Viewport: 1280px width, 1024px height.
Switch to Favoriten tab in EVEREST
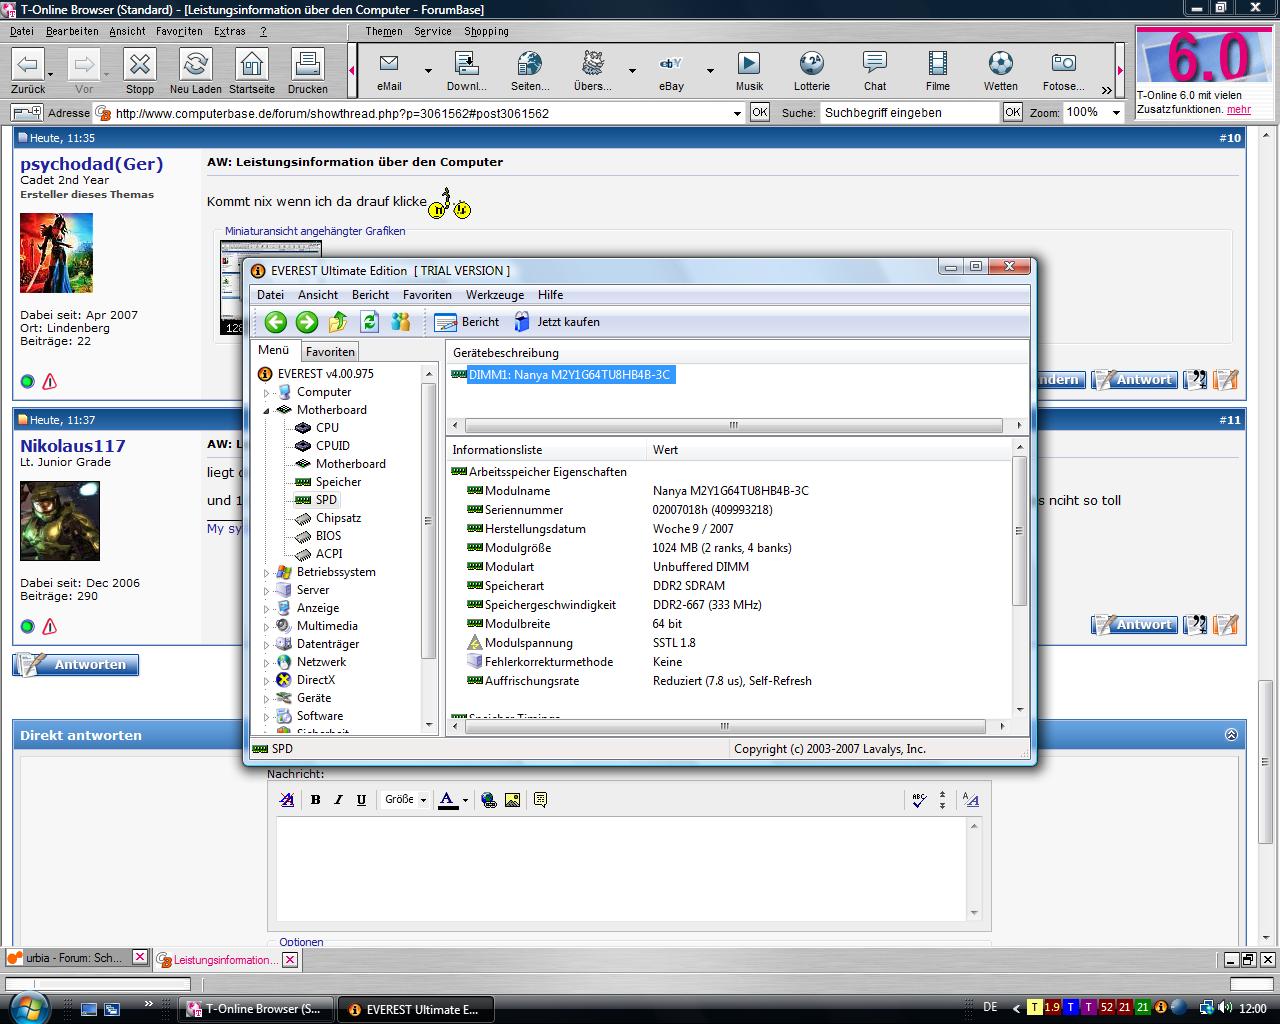(x=330, y=352)
